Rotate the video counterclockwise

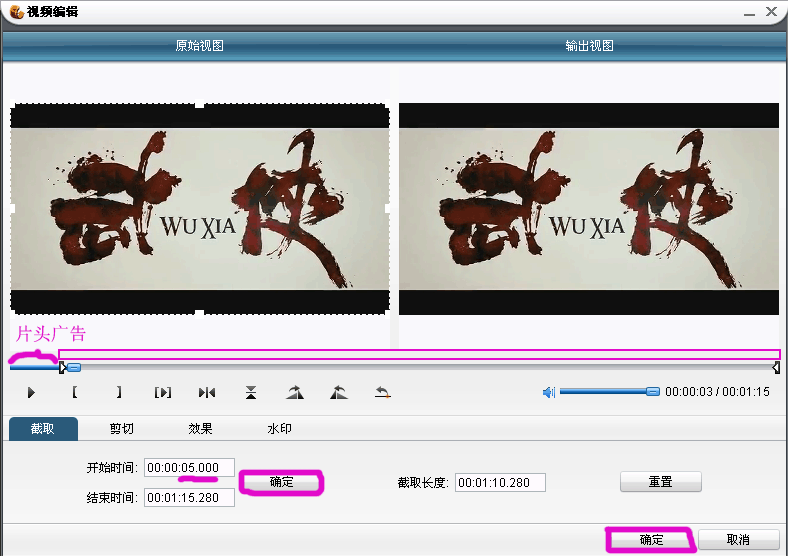coord(339,393)
